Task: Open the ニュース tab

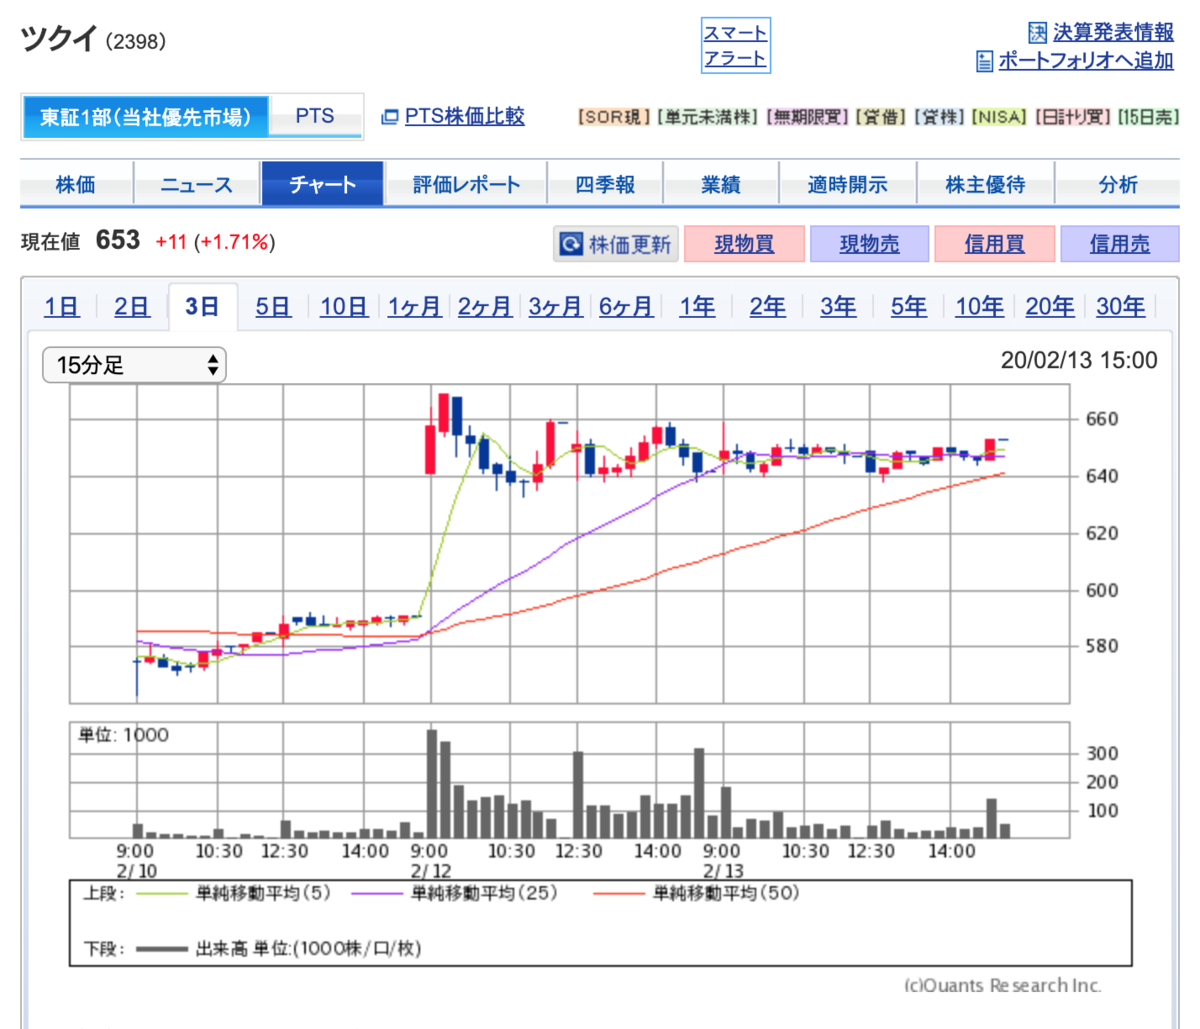Action: pos(196,185)
